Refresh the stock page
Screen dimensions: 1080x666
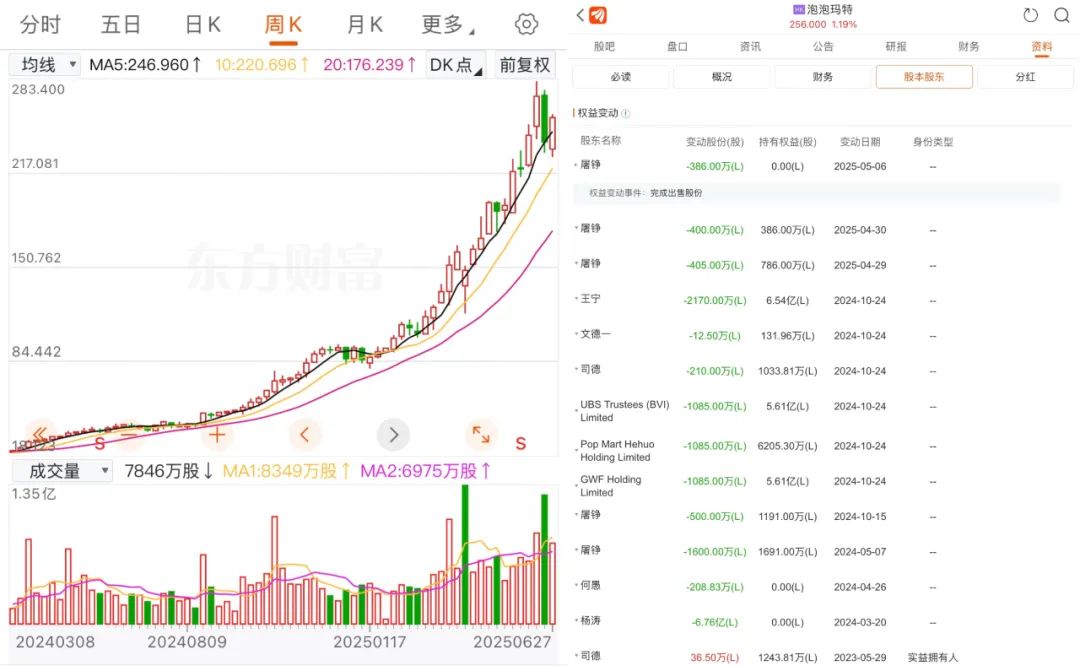point(1030,15)
